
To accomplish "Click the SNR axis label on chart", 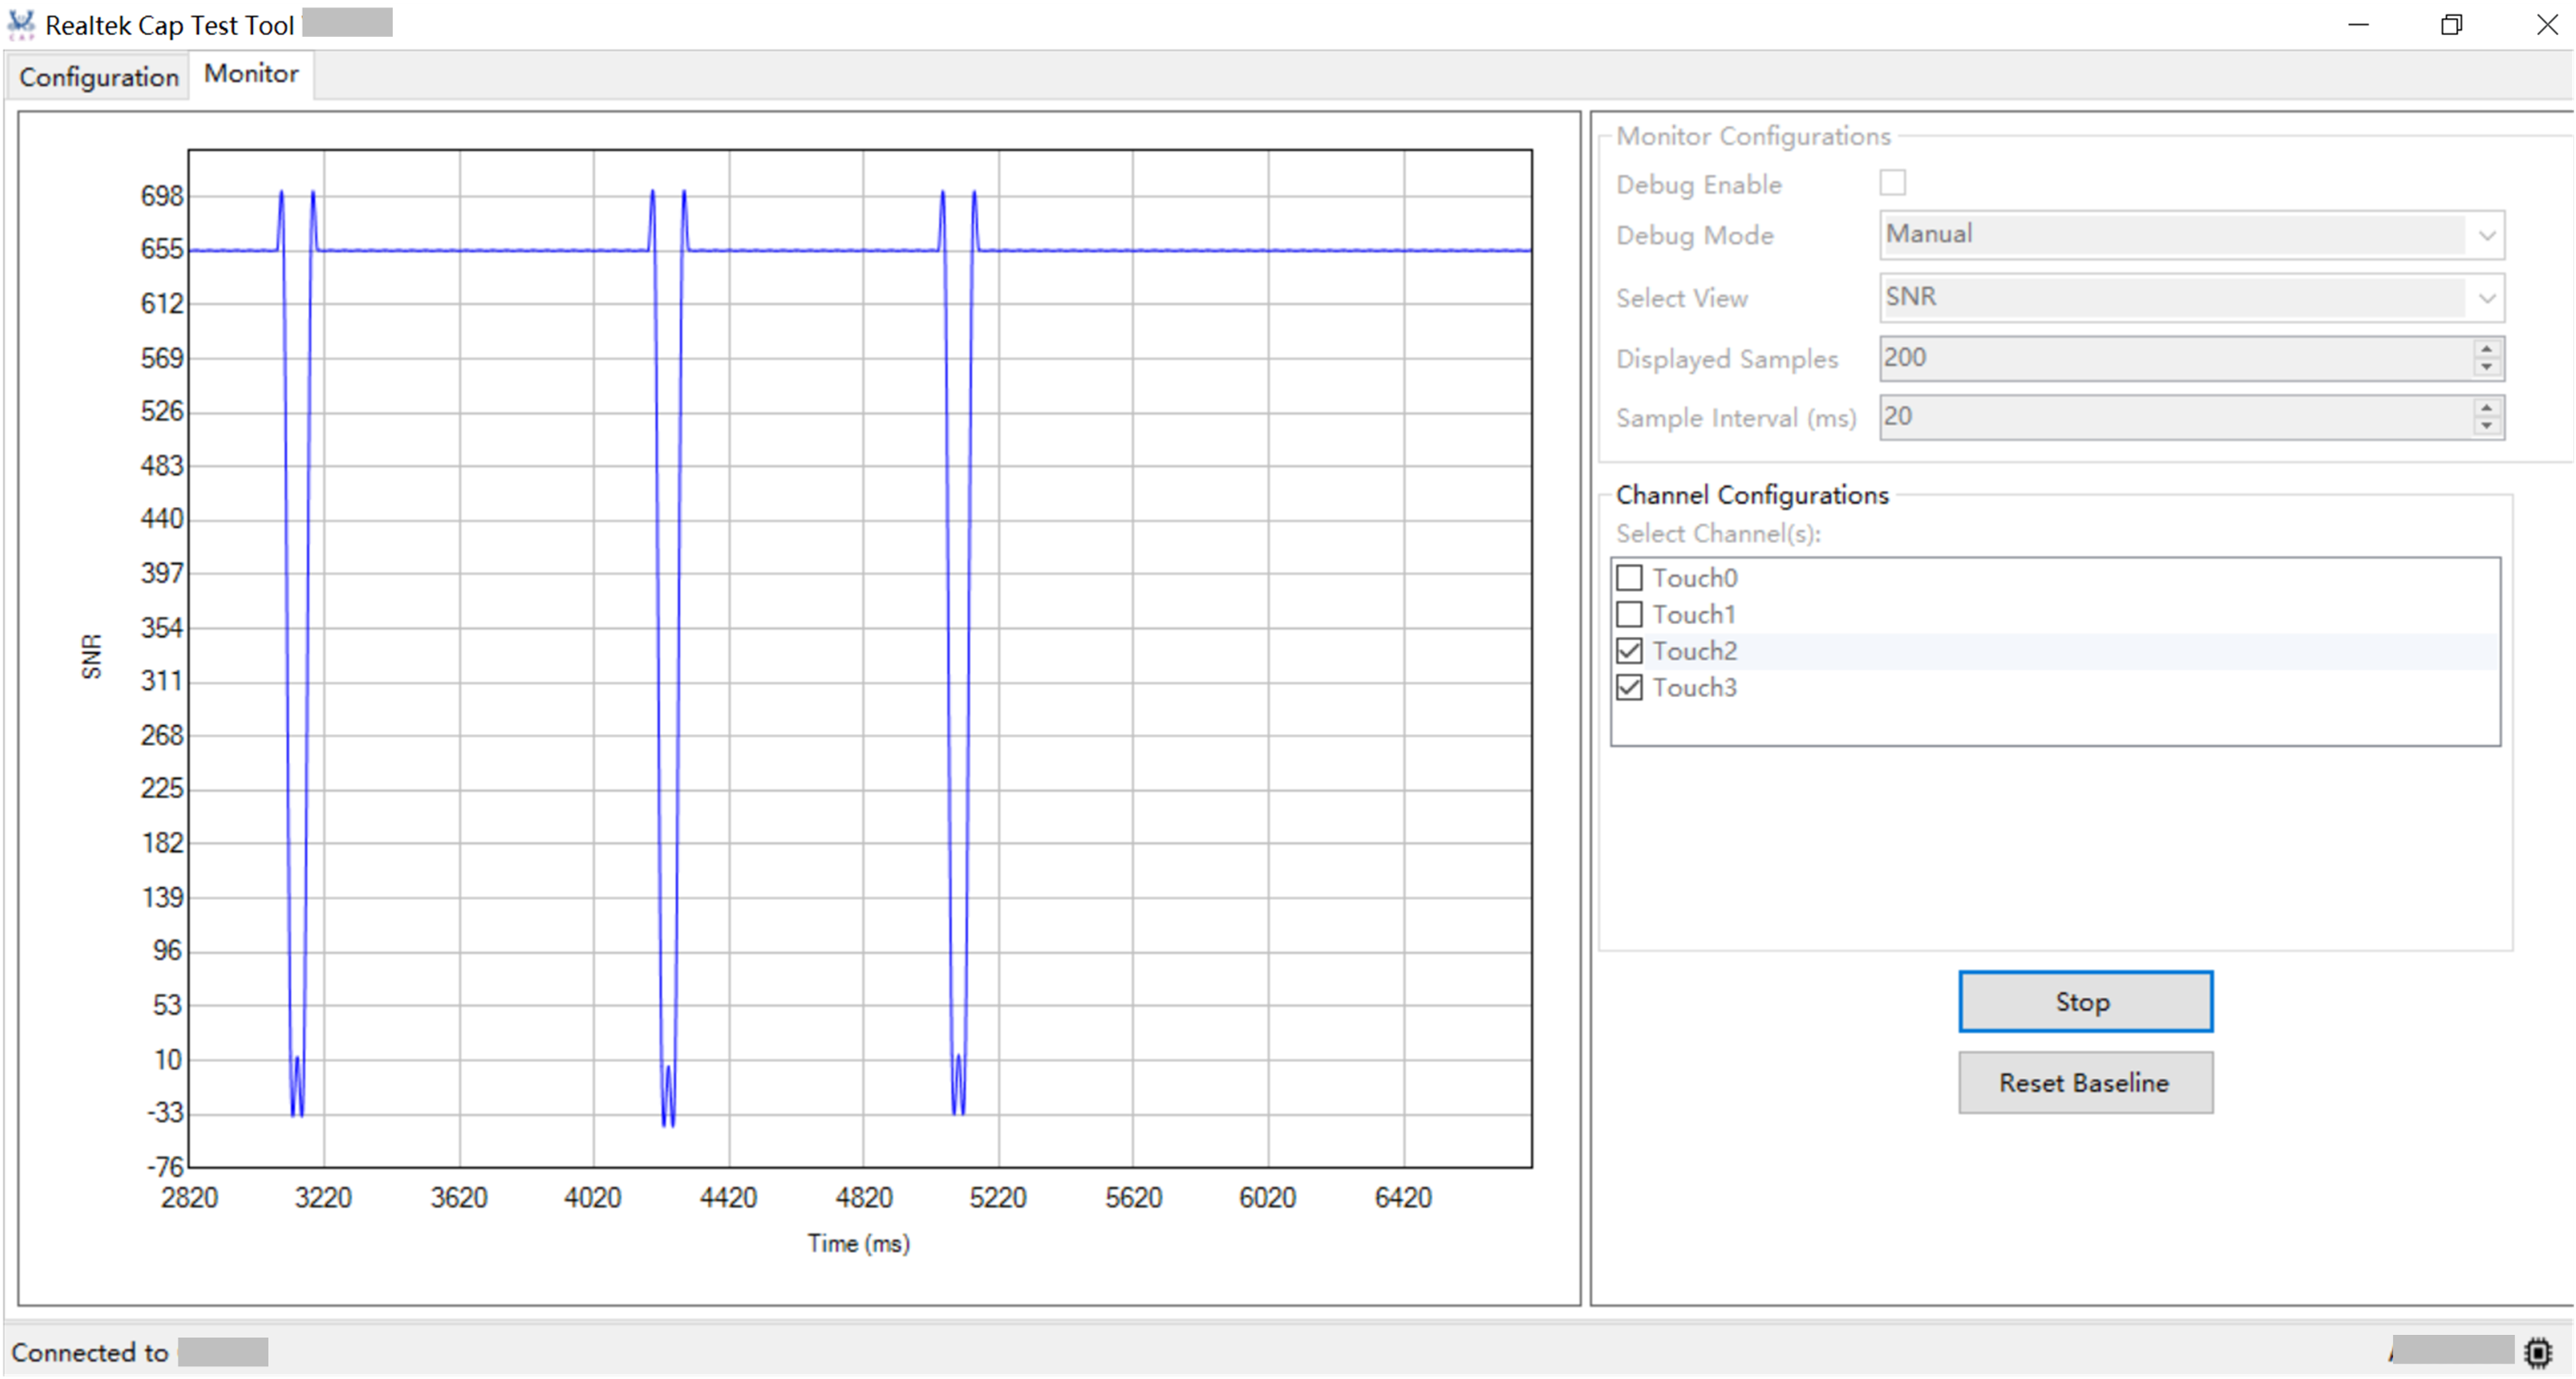I will (x=91, y=657).
